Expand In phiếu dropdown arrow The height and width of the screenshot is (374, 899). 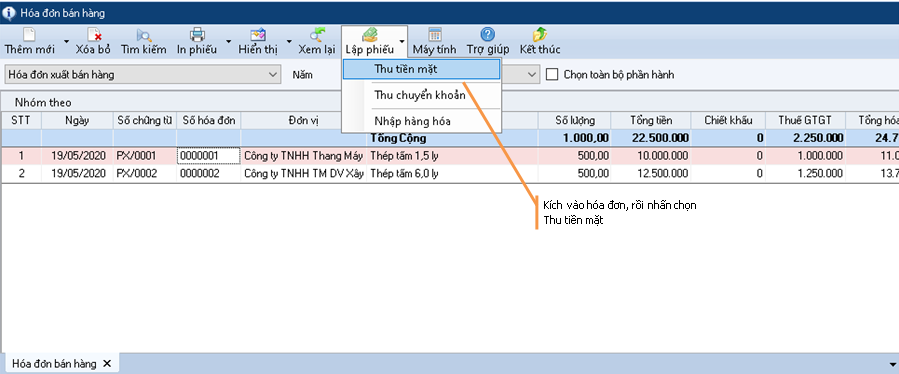(x=228, y=41)
